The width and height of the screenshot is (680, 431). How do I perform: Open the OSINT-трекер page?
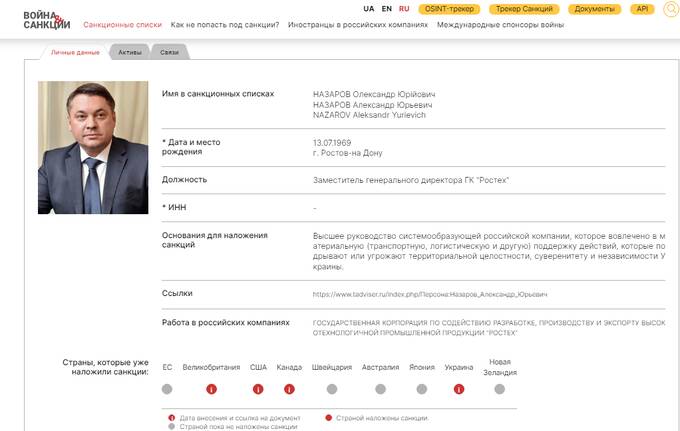[449, 9]
